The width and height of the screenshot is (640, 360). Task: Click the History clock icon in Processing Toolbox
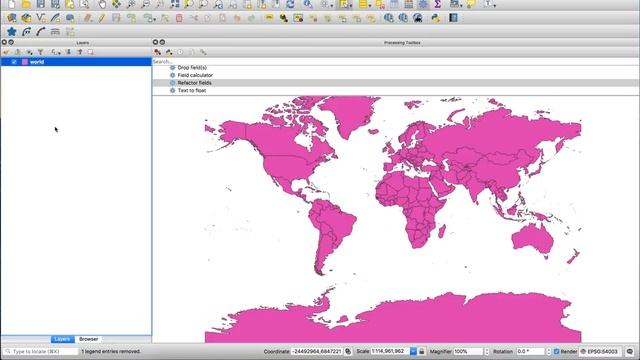[x=180, y=52]
